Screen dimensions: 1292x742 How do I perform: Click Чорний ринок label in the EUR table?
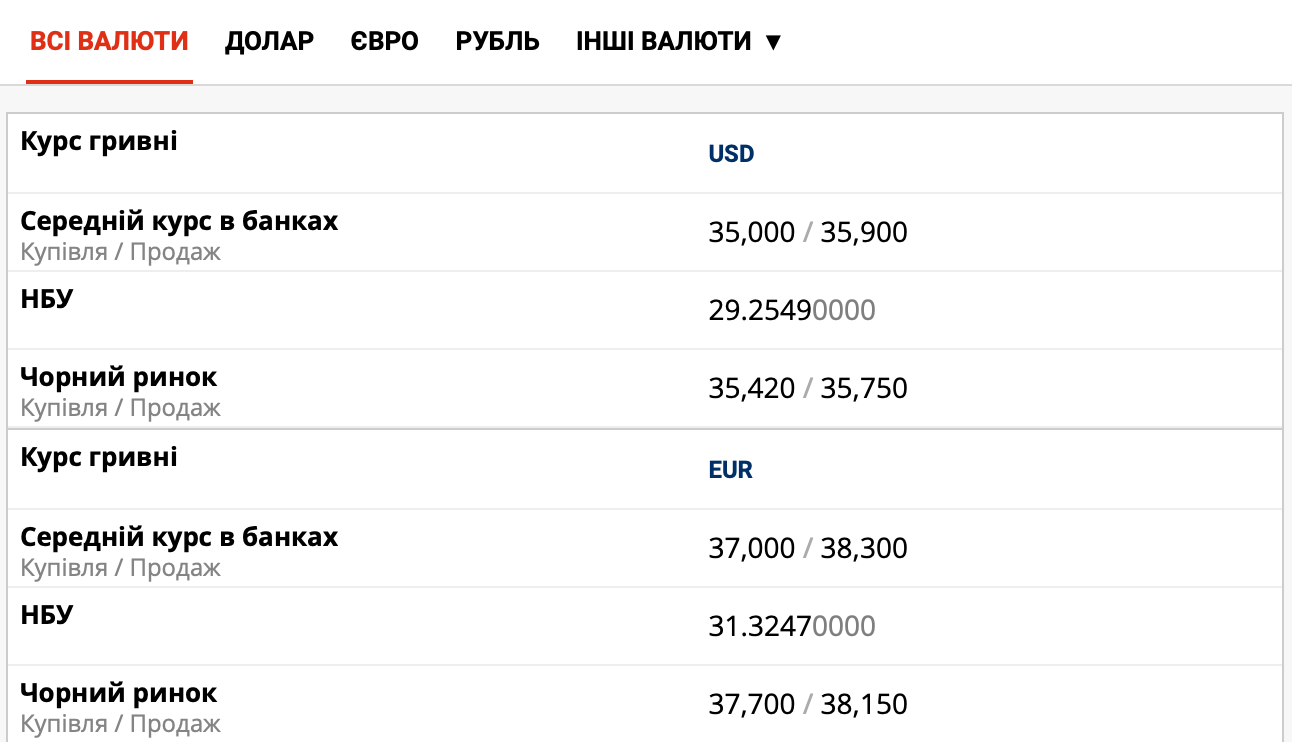click(x=118, y=693)
